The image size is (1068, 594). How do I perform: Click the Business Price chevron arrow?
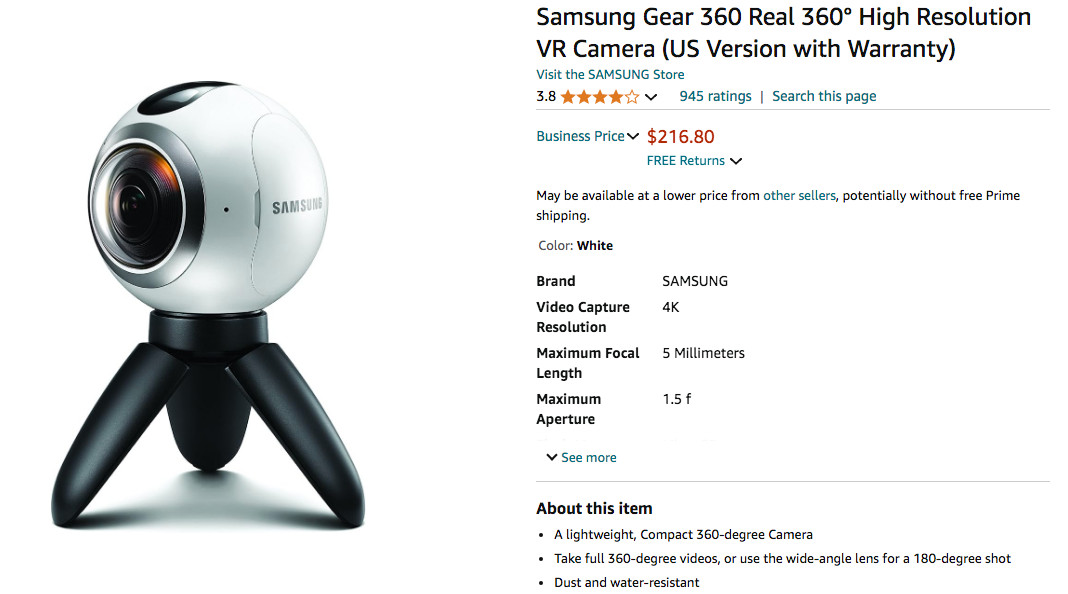pos(633,136)
